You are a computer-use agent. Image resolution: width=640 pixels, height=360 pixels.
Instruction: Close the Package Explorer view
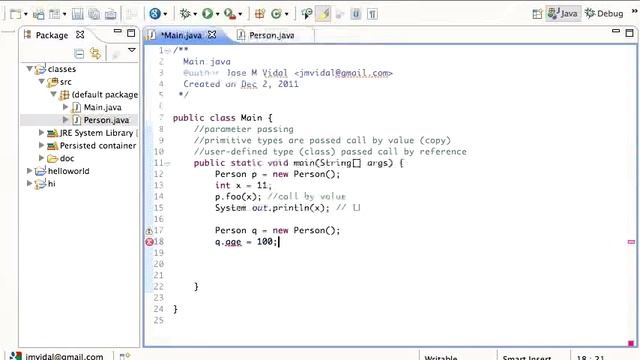(x=80, y=35)
